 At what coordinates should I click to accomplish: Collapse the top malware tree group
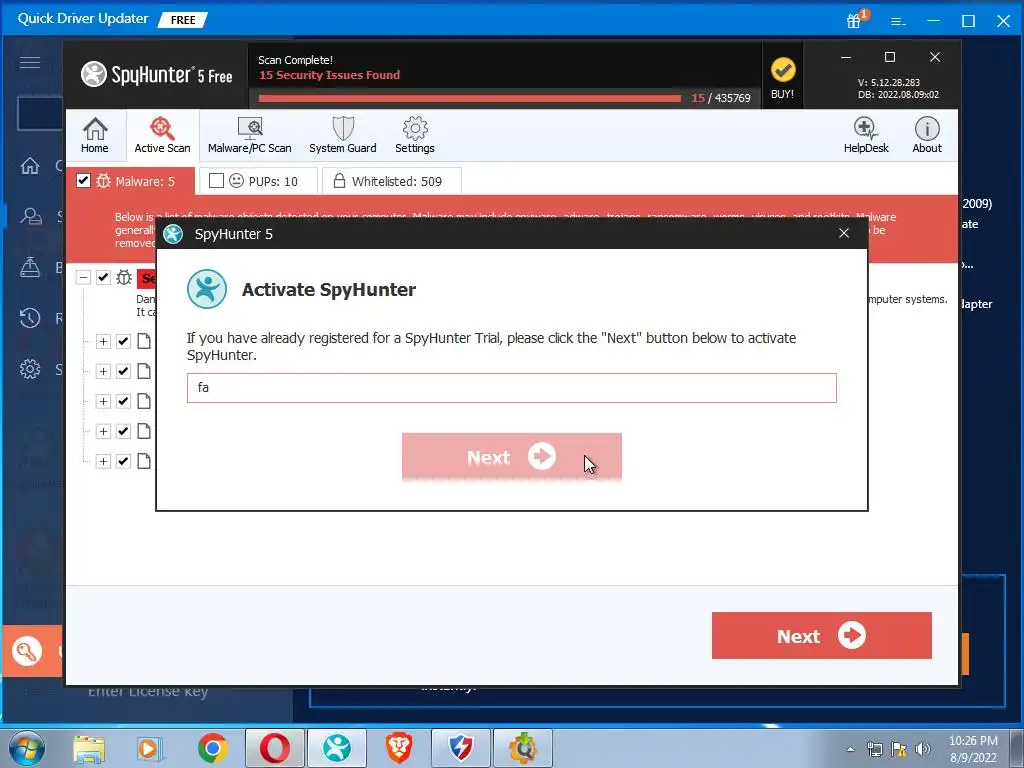click(x=83, y=278)
